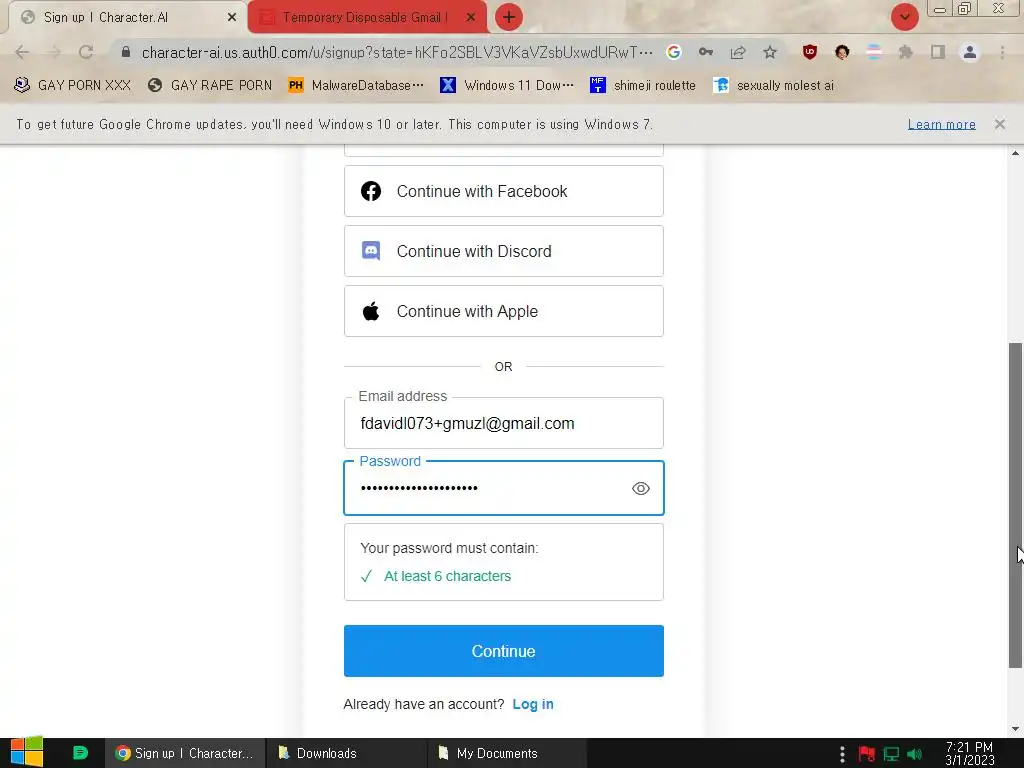Open the Chrome profile avatar

[970, 52]
